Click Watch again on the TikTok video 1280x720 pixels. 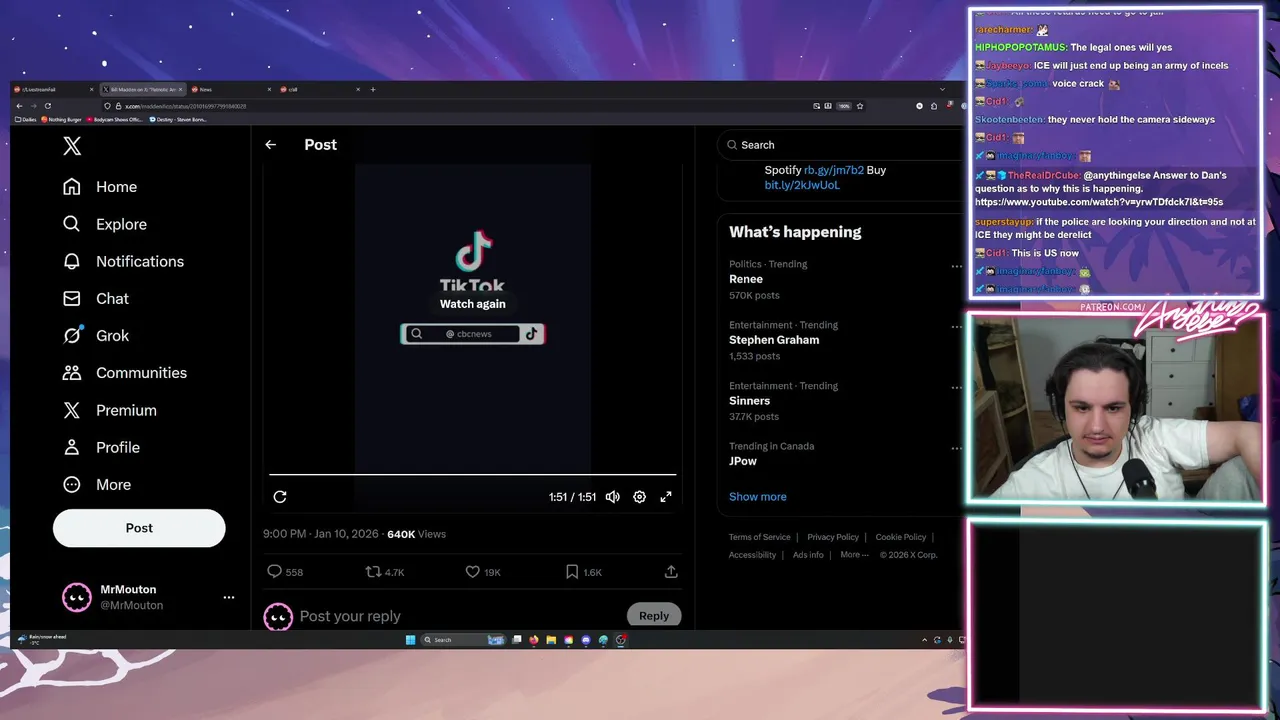(x=473, y=304)
